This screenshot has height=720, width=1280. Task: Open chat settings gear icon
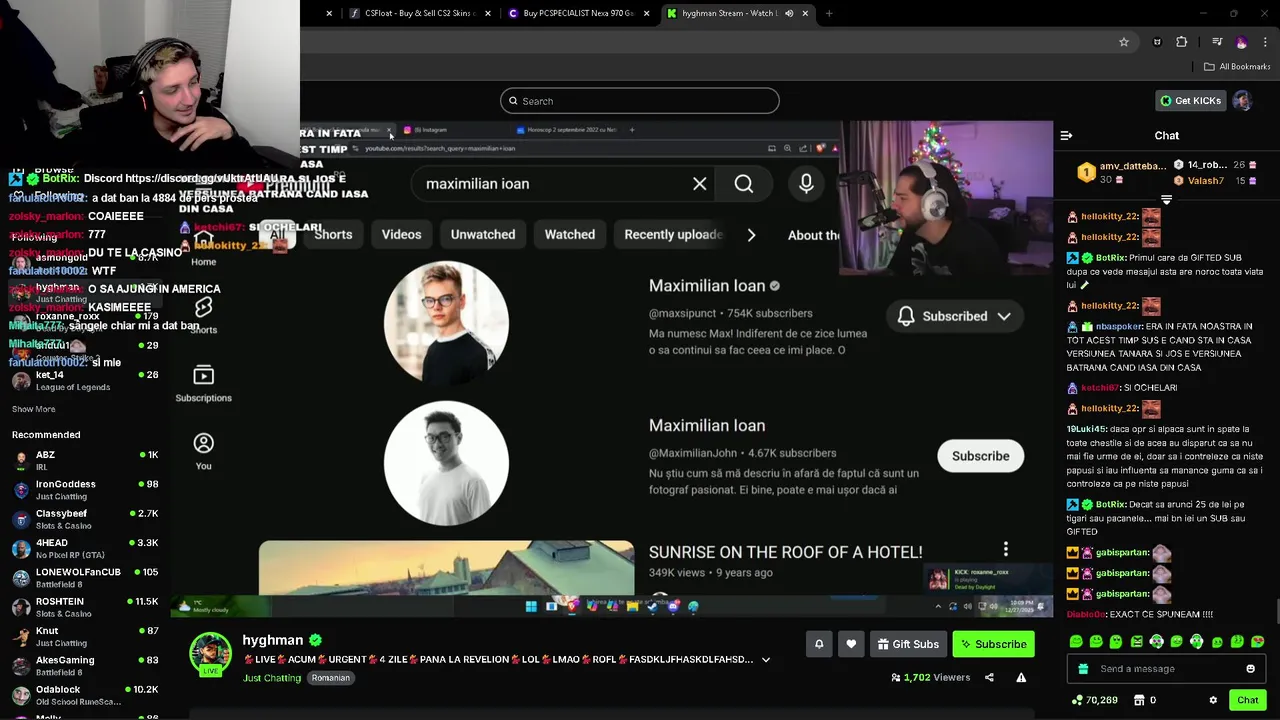coord(1213,700)
